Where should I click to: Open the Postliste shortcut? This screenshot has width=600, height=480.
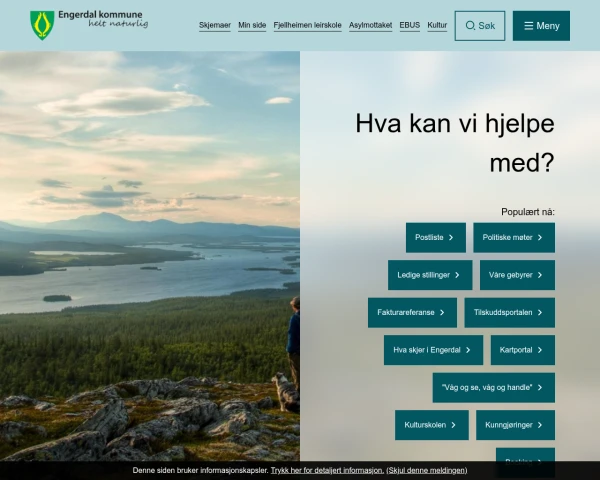[436, 238]
